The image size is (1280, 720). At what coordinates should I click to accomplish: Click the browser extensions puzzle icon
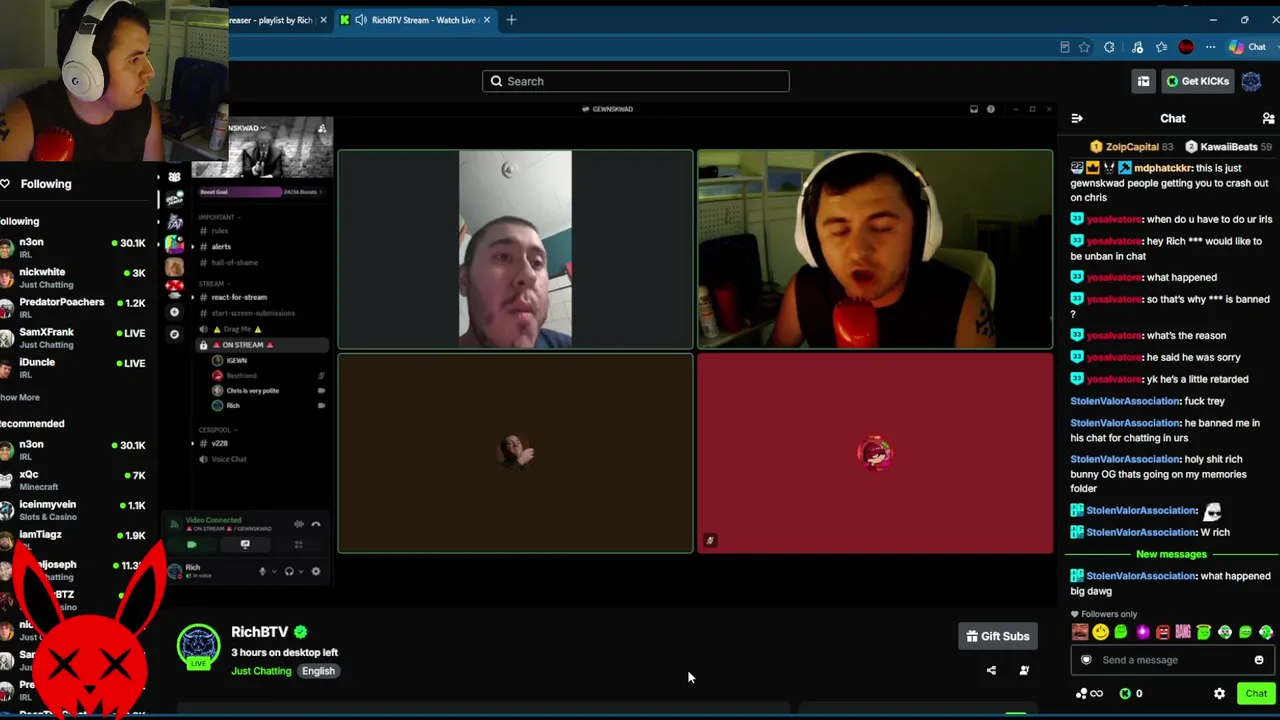(x=1109, y=47)
